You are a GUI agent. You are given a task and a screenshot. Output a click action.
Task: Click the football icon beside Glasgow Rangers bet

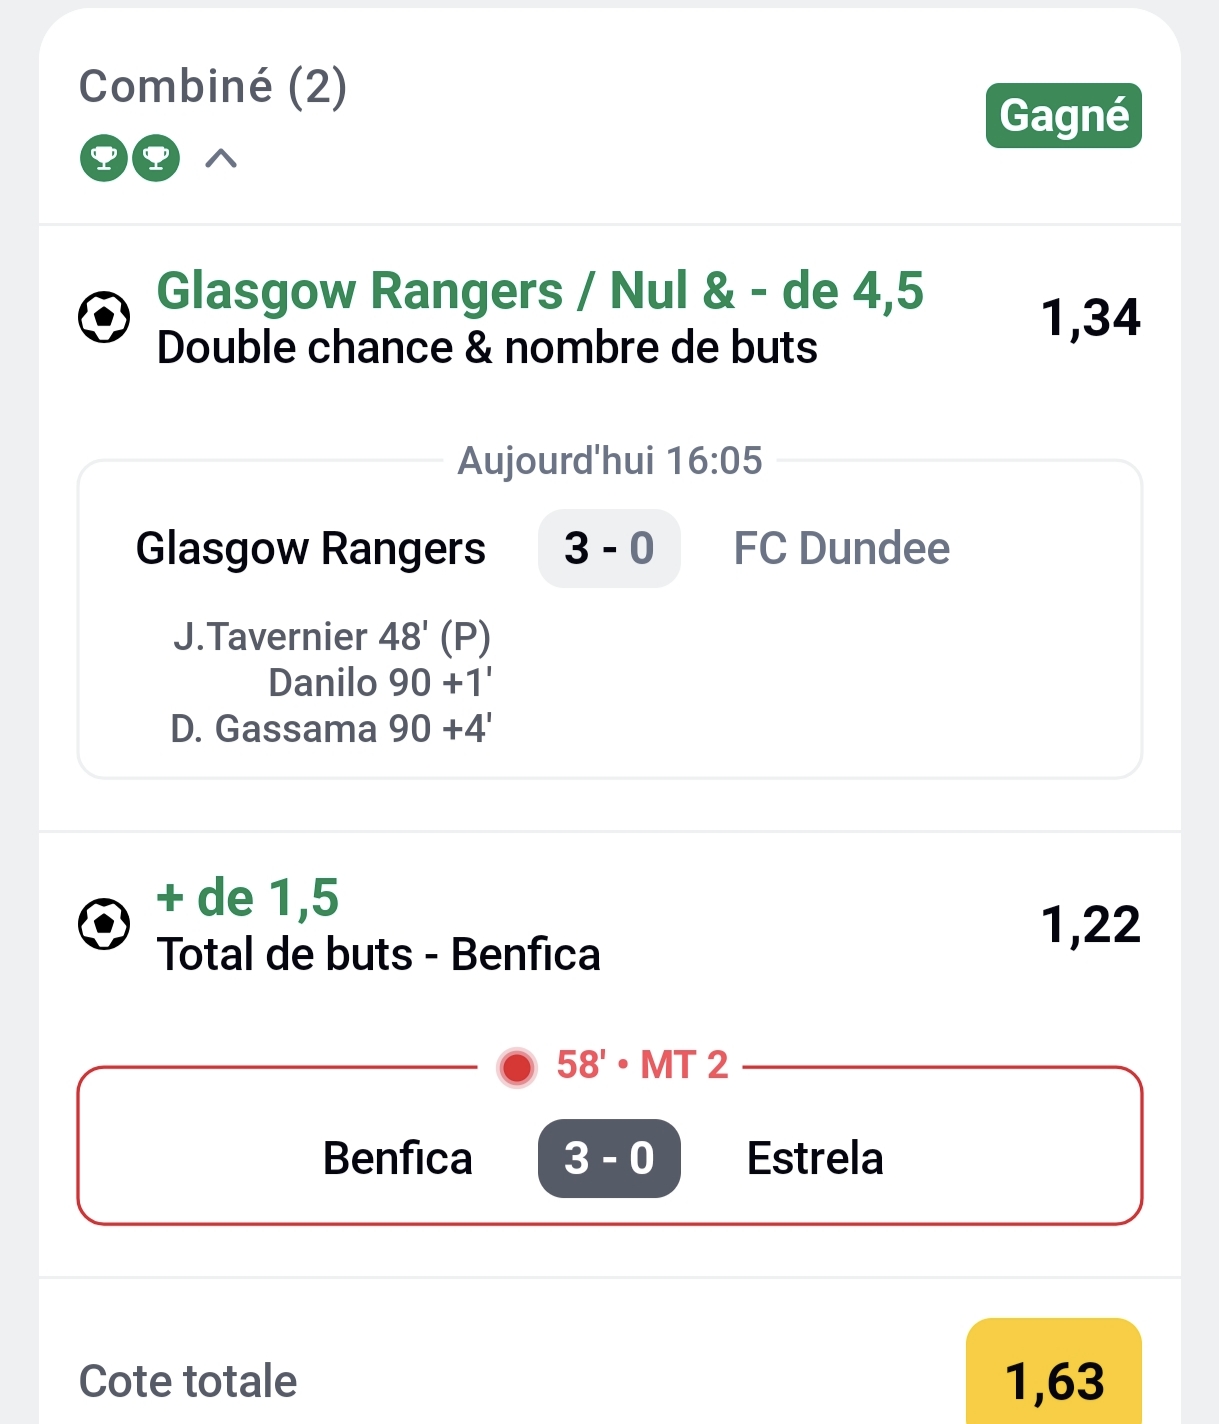[104, 317]
